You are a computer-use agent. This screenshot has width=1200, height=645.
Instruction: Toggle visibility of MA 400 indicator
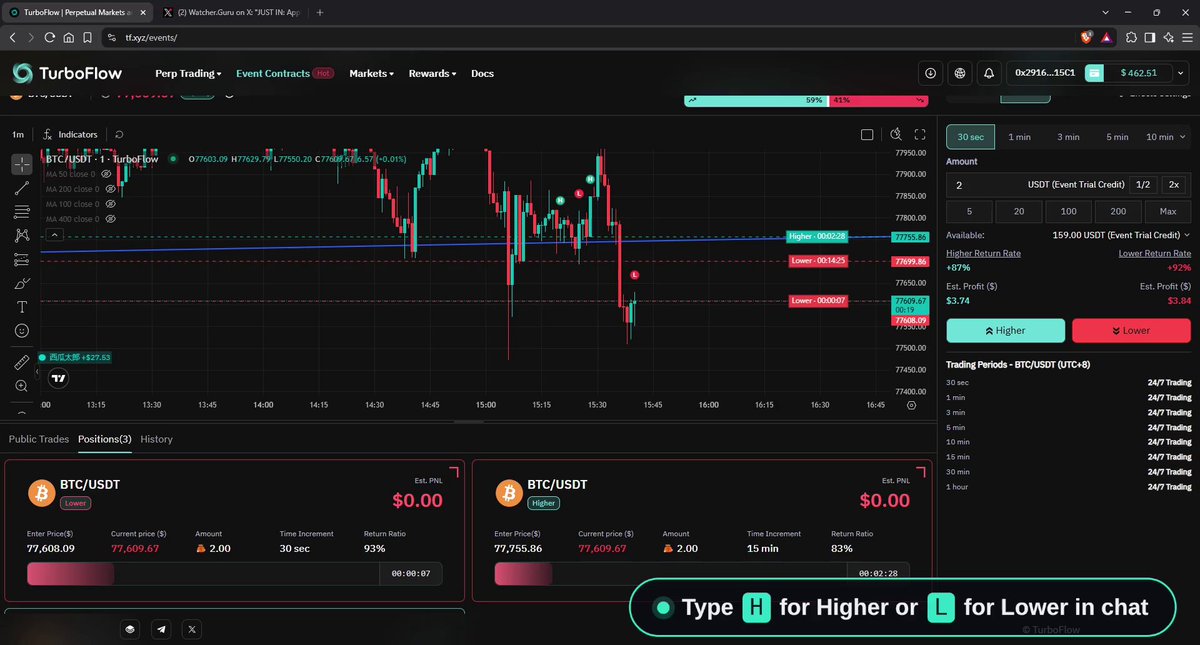[x=109, y=219]
